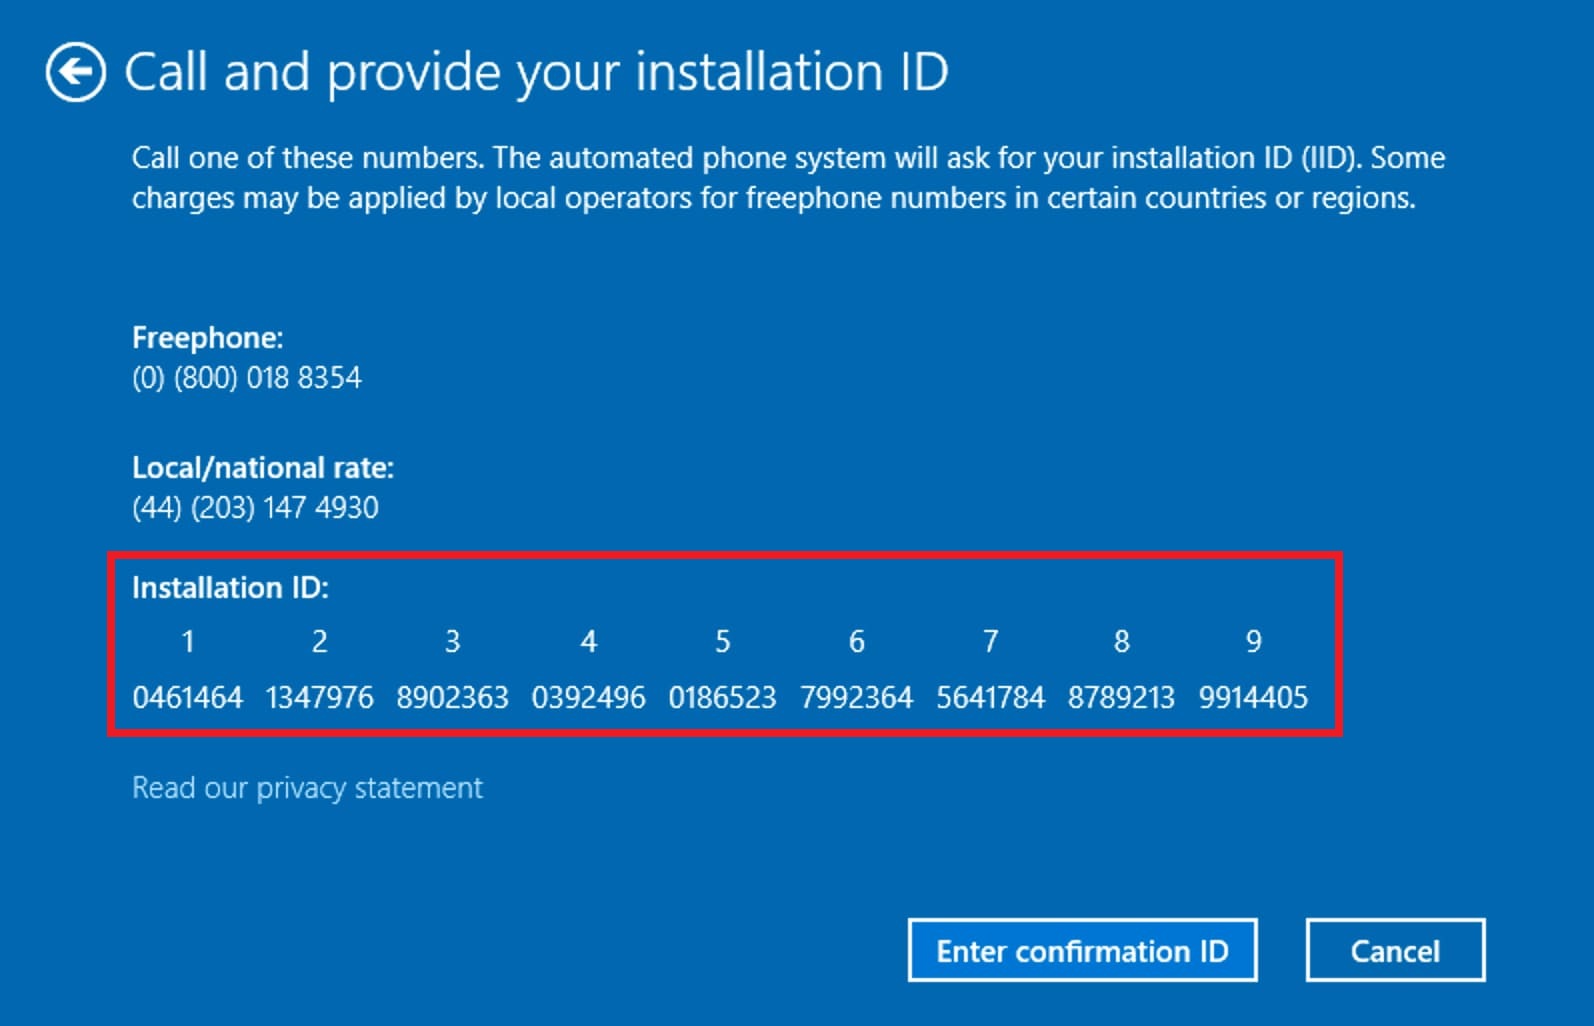Select installation ID block 7992364

click(856, 697)
